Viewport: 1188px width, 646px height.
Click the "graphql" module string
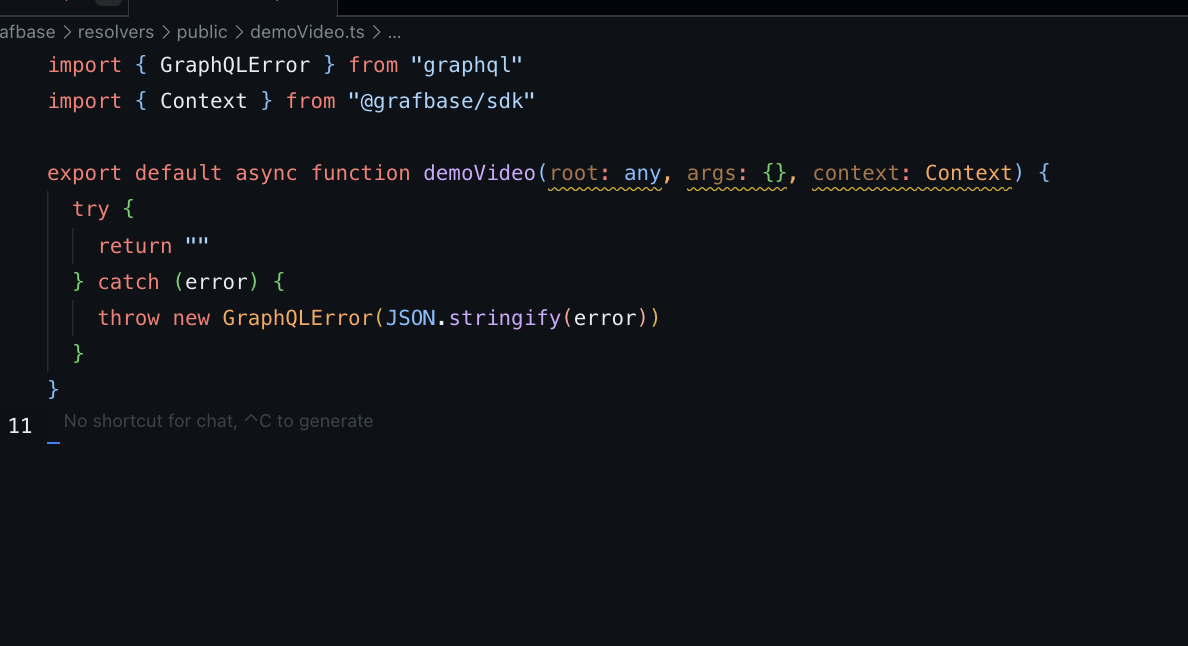pyautogui.click(x=467, y=65)
